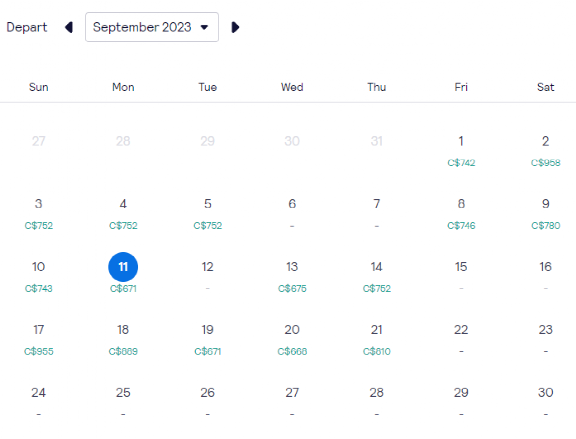Screen dimensions: 576x439
Task: Pick Monday September 4
Action: point(123,214)
